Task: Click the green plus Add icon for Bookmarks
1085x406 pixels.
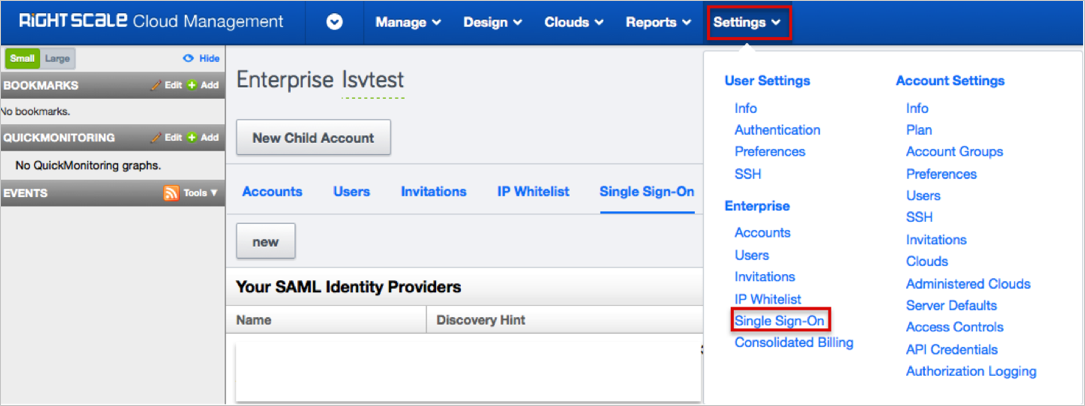Action: 192,86
